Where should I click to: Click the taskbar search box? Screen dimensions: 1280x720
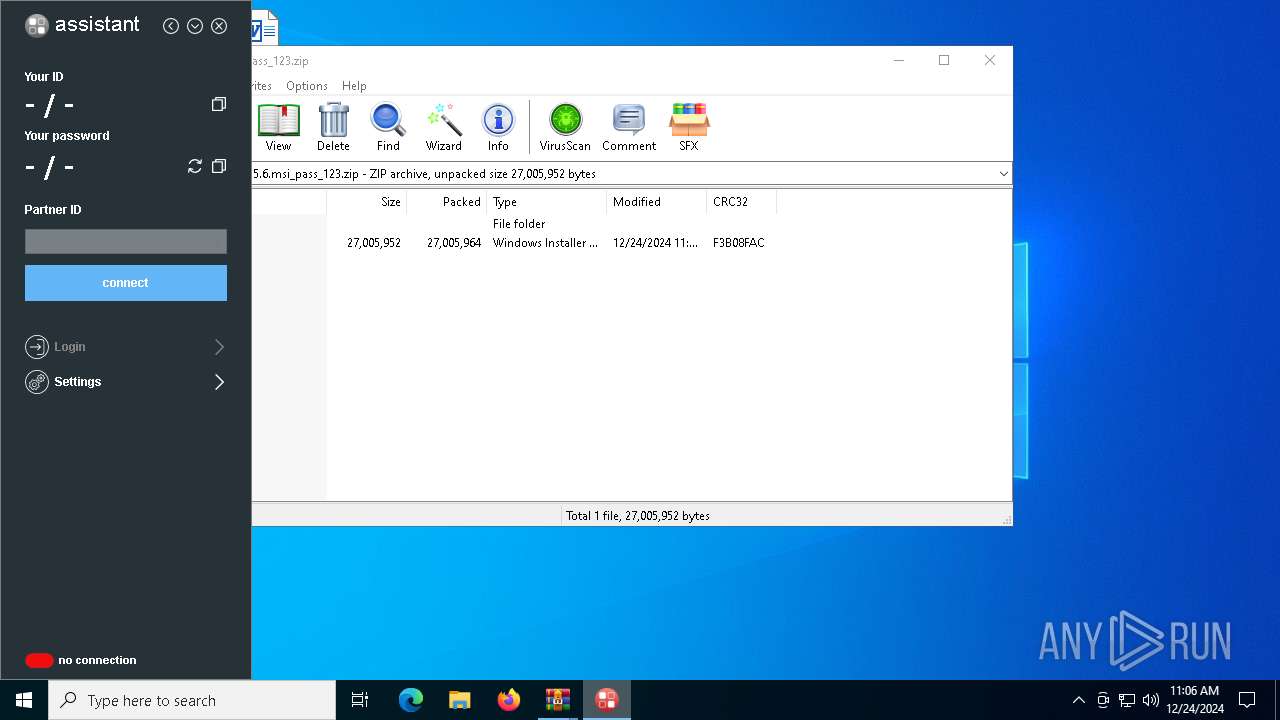coord(192,700)
